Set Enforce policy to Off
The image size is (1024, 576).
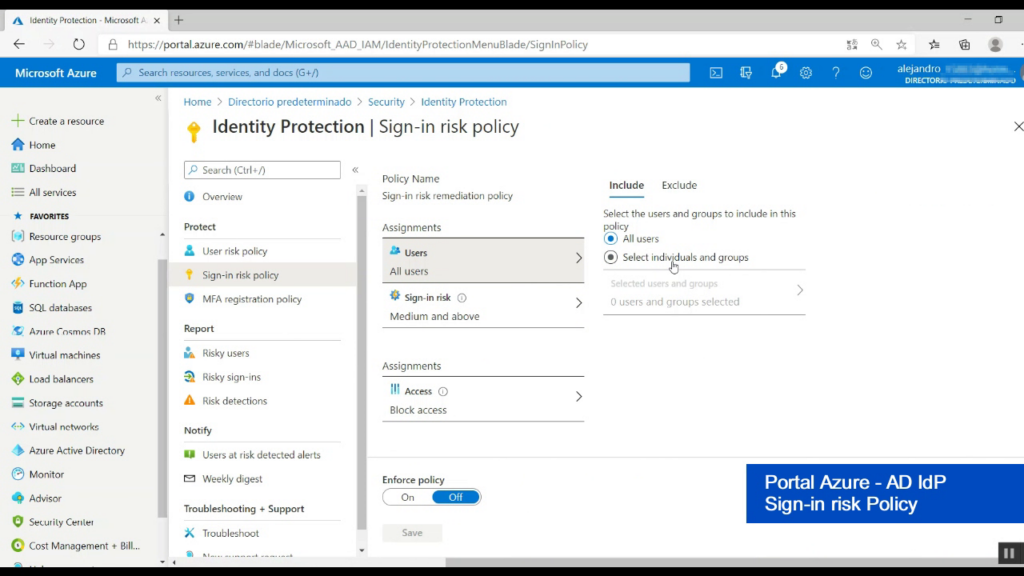456,498
